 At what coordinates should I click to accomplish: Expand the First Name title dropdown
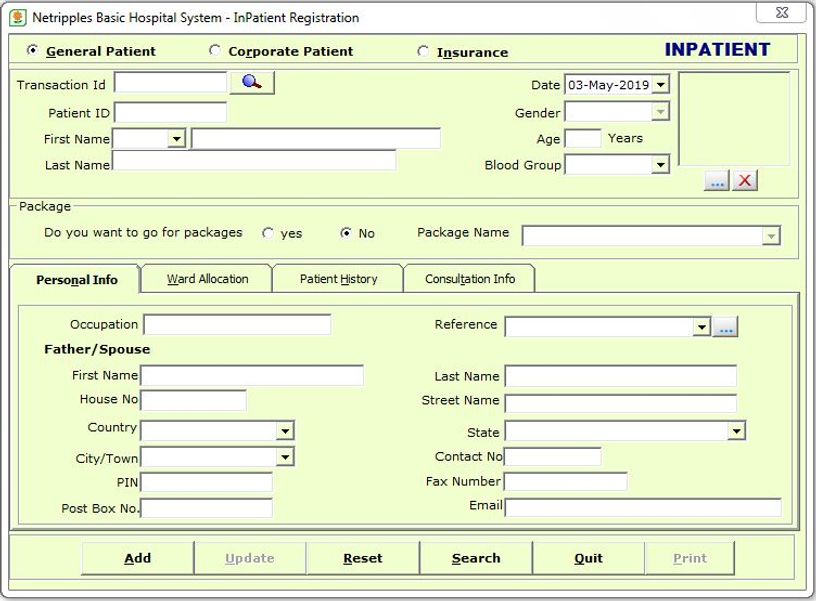pyautogui.click(x=177, y=139)
